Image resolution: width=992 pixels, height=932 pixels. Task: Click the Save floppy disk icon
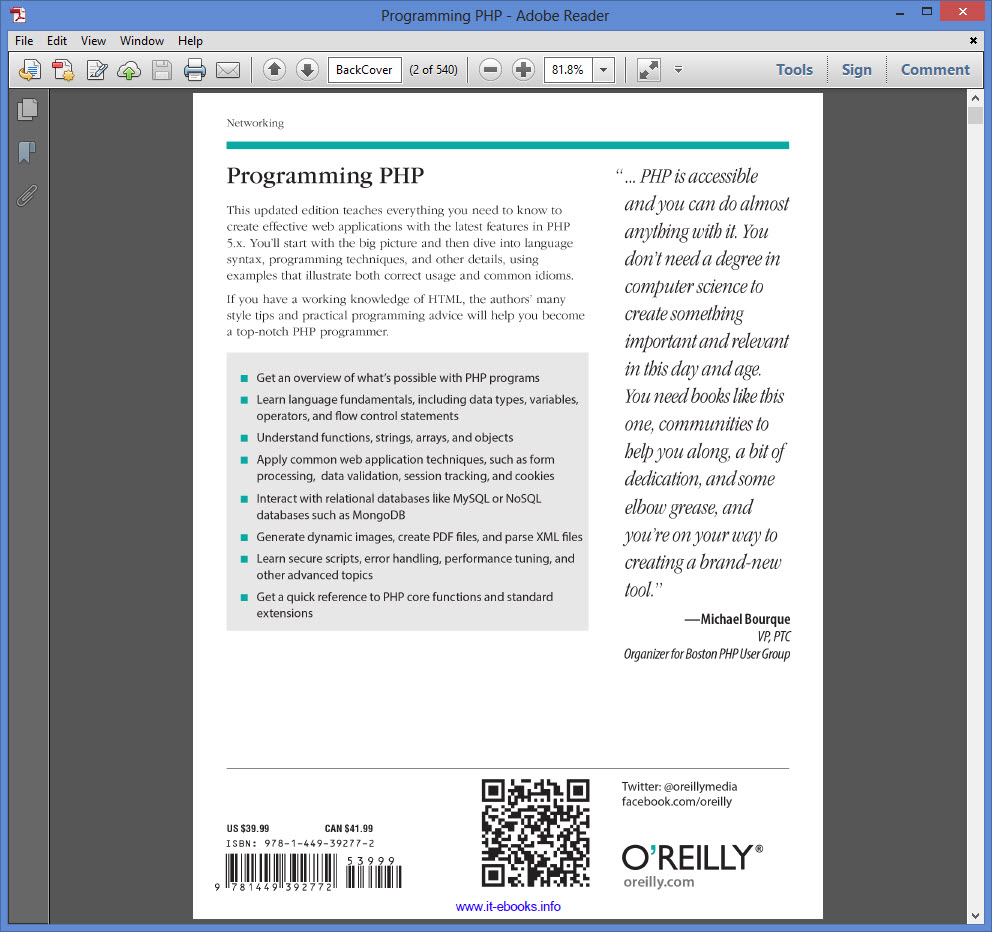[x=162, y=70]
